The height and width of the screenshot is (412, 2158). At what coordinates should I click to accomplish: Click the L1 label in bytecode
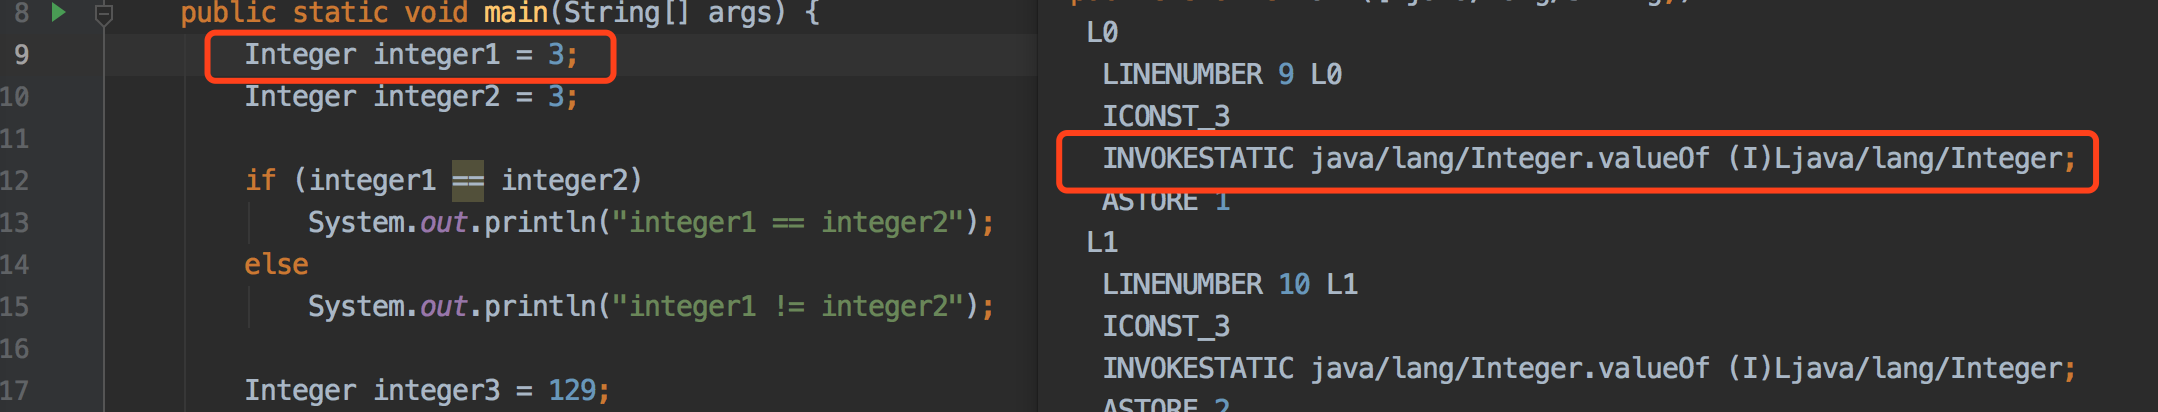point(1102,243)
